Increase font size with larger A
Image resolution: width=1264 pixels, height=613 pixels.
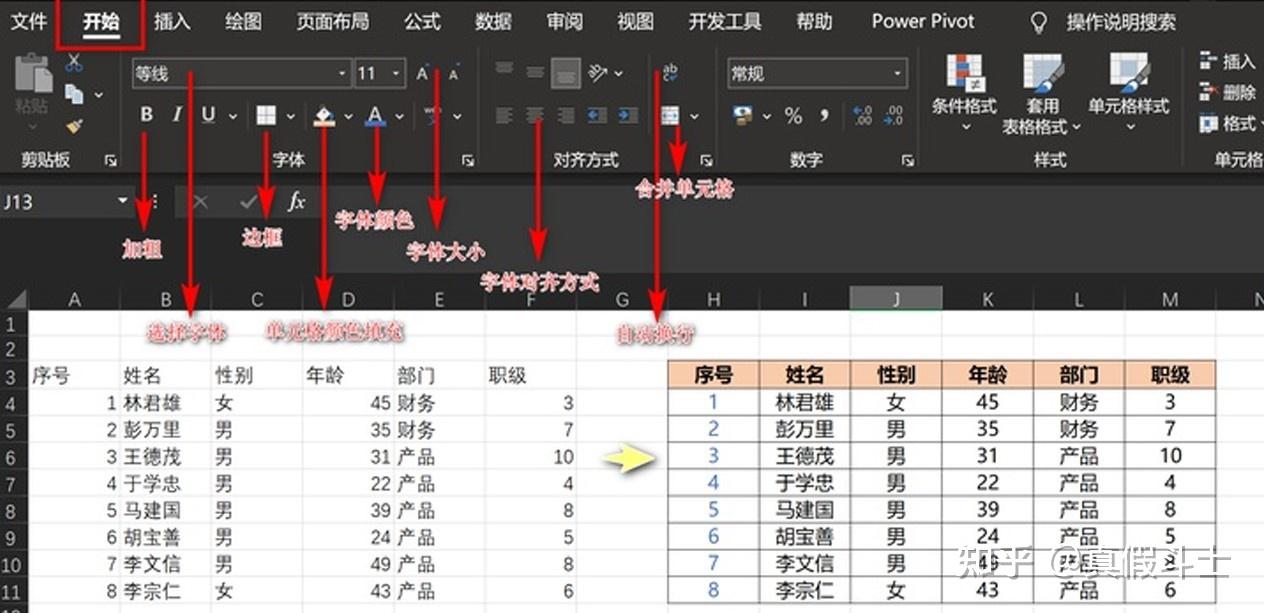tap(423, 73)
